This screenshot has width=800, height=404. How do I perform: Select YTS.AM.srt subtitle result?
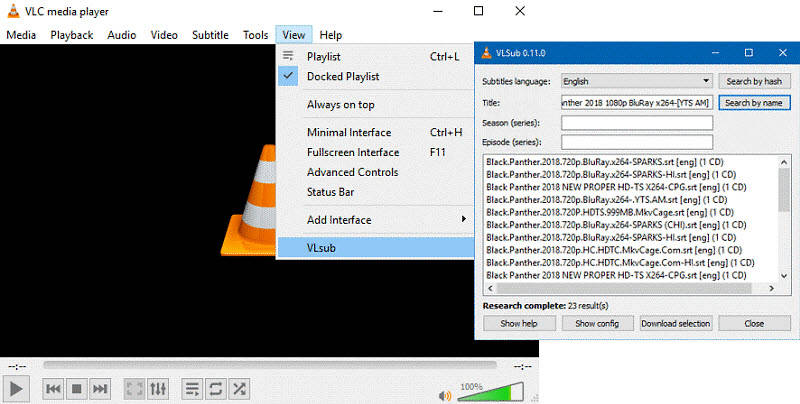(x=607, y=199)
